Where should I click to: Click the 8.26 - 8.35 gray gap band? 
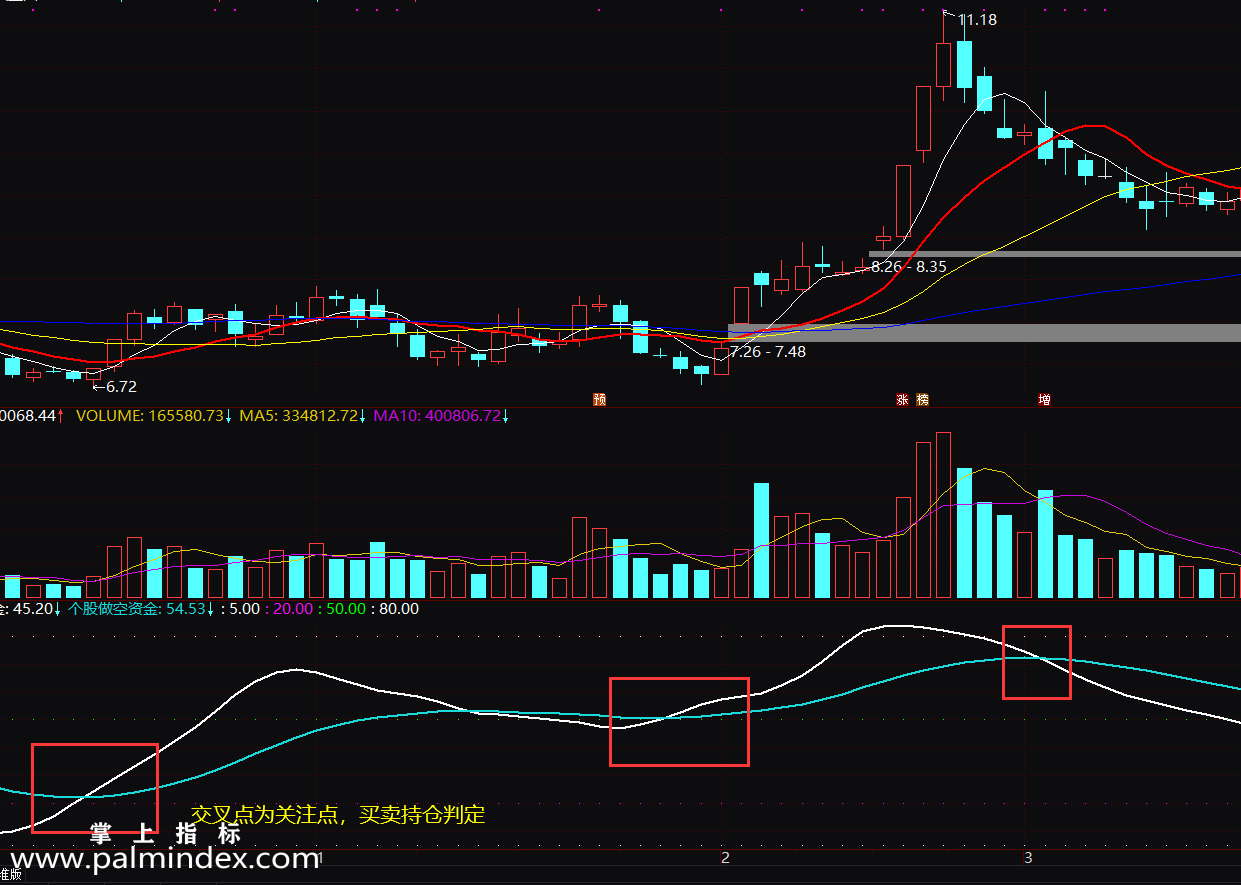1054,254
